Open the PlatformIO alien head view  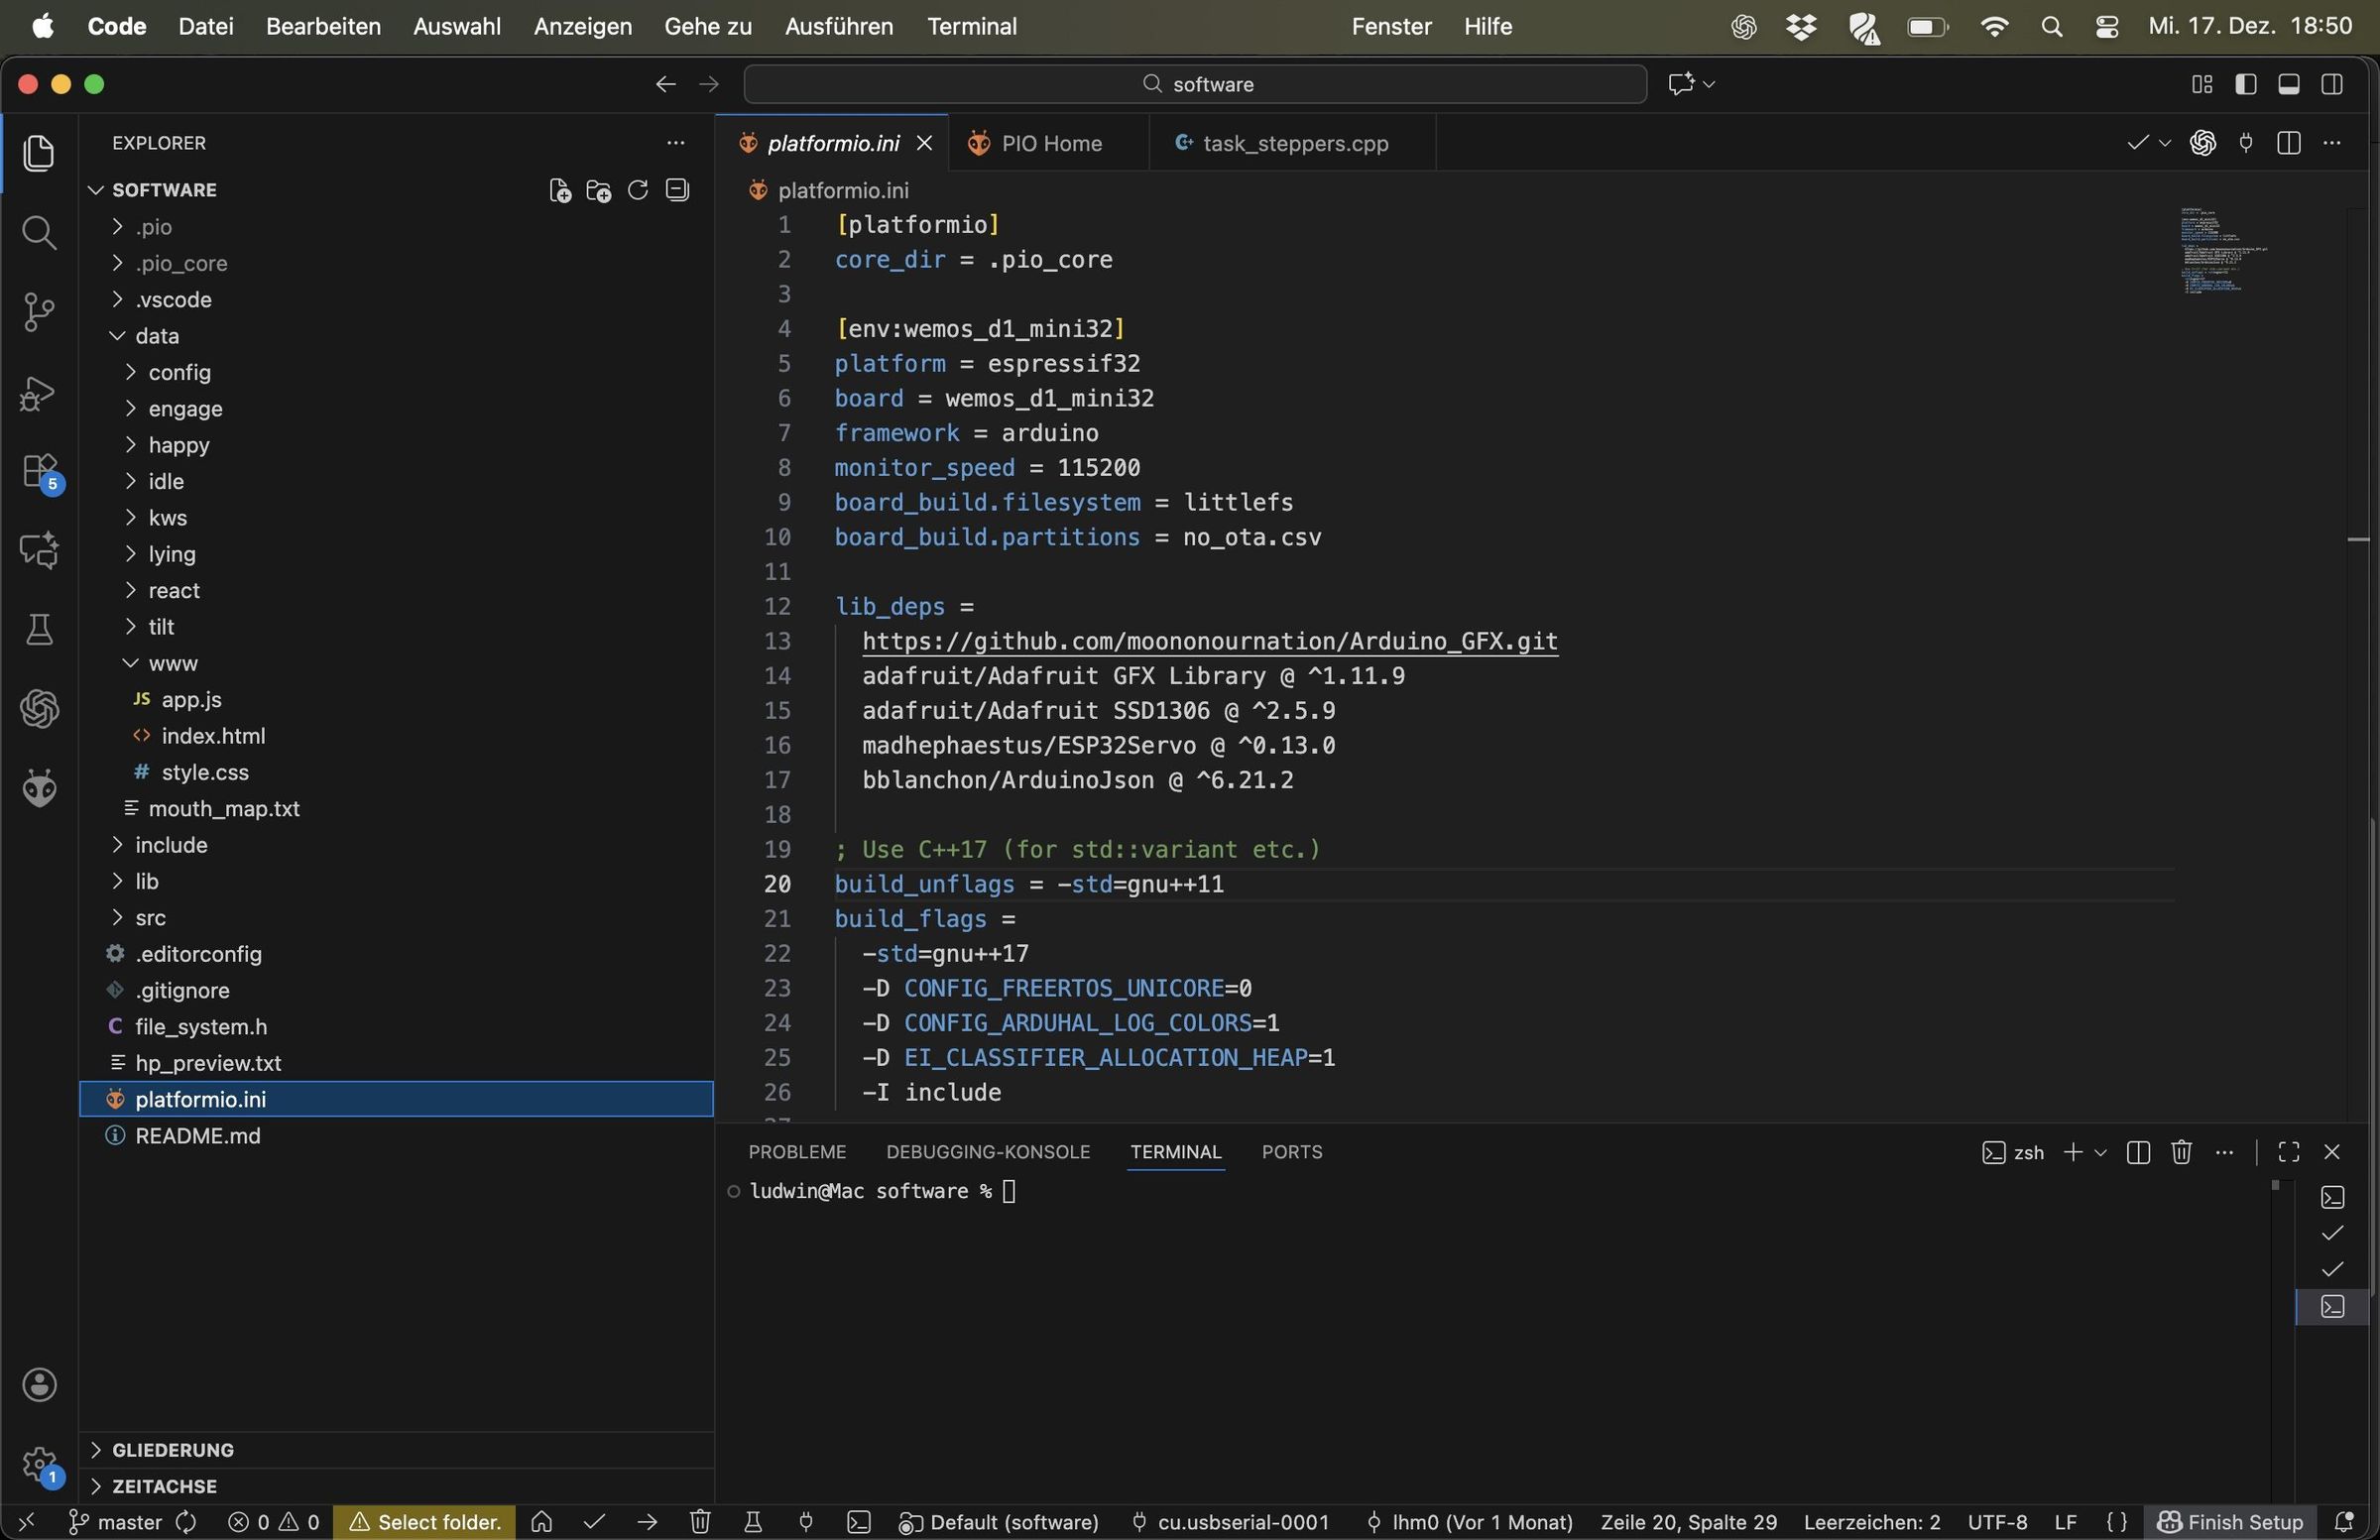pyautogui.click(x=39, y=788)
